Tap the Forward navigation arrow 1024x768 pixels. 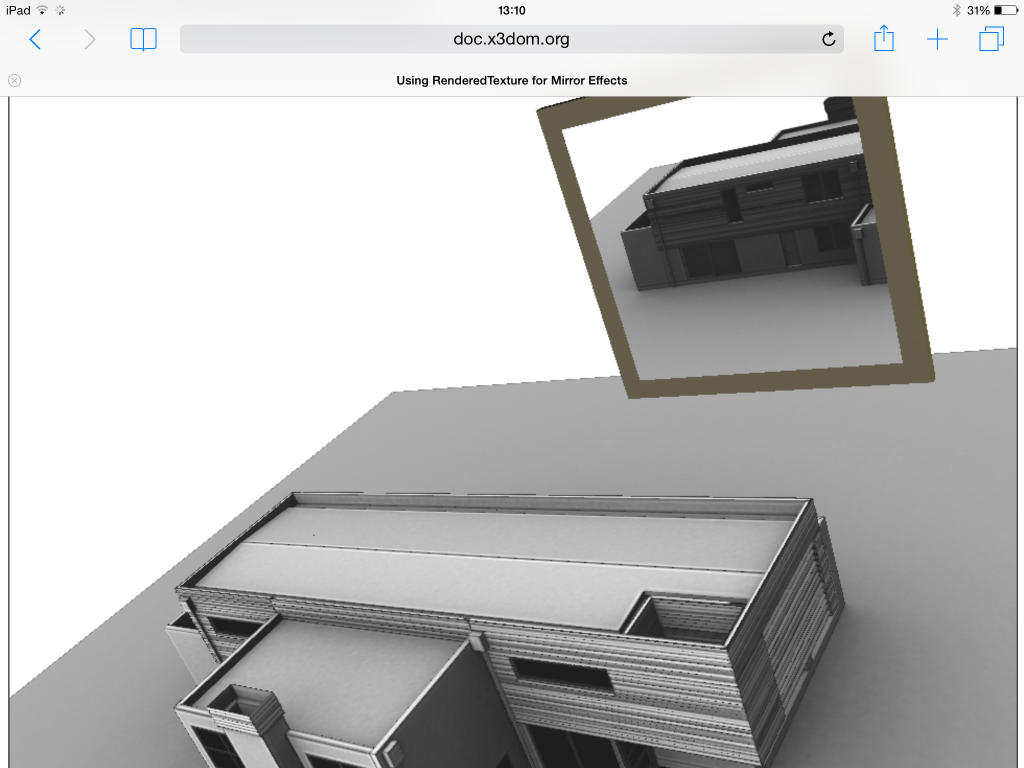tap(89, 39)
